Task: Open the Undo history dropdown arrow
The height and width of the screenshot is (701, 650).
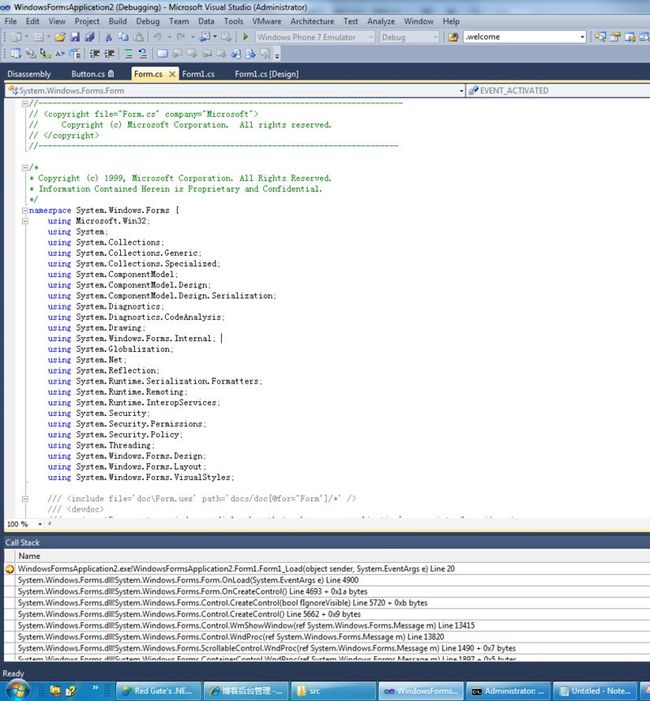Action: tap(169, 37)
